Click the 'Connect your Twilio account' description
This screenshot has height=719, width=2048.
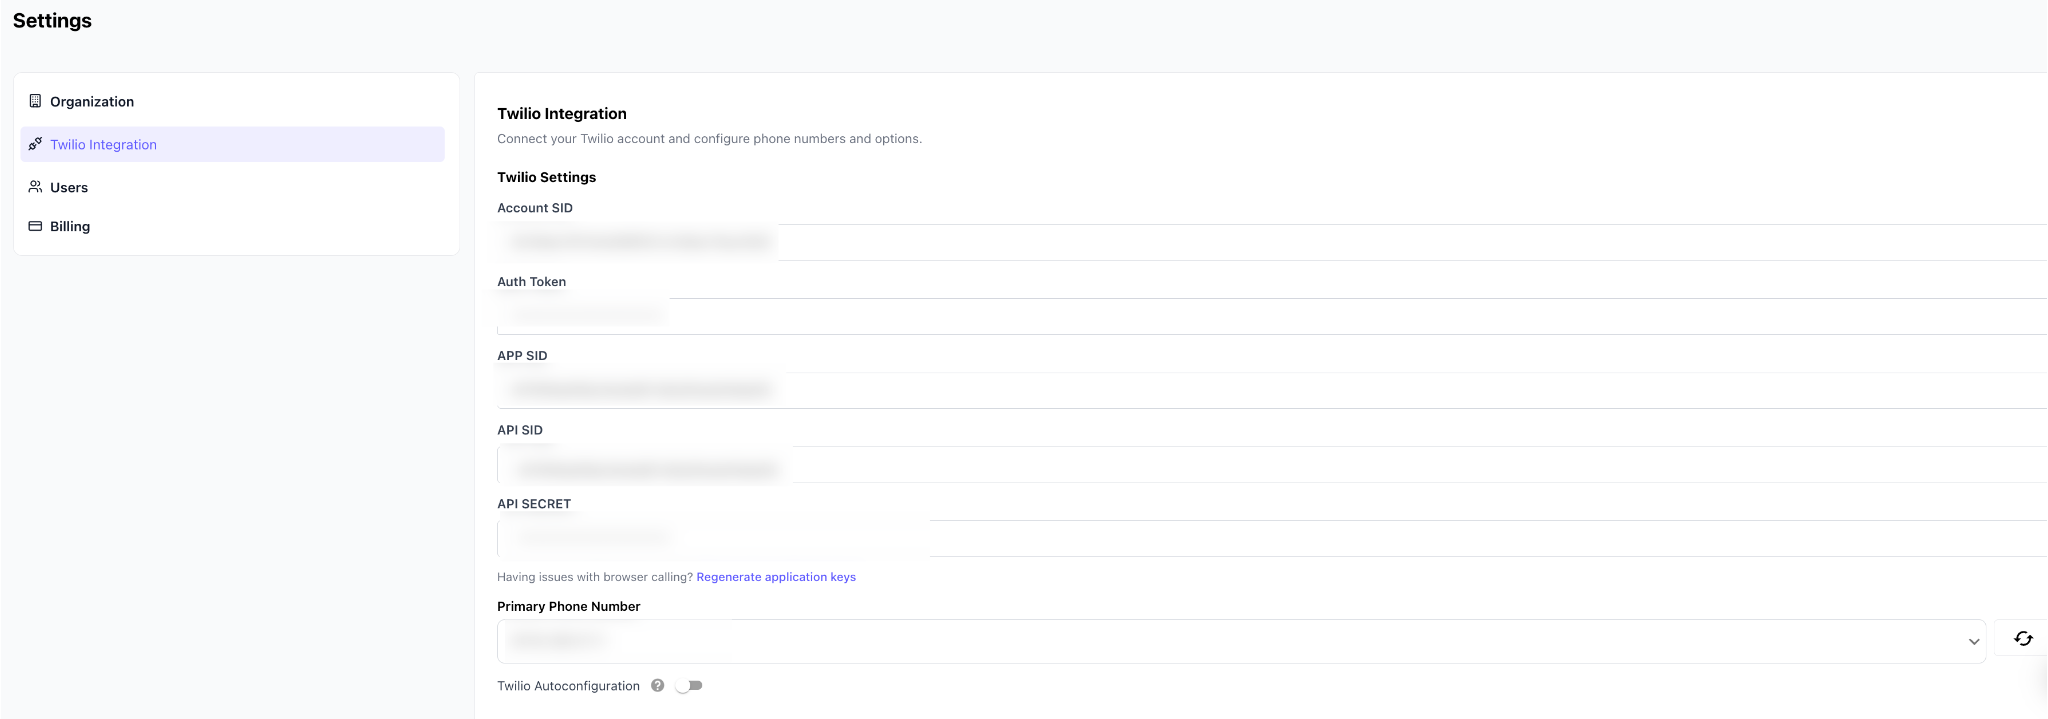click(709, 139)
